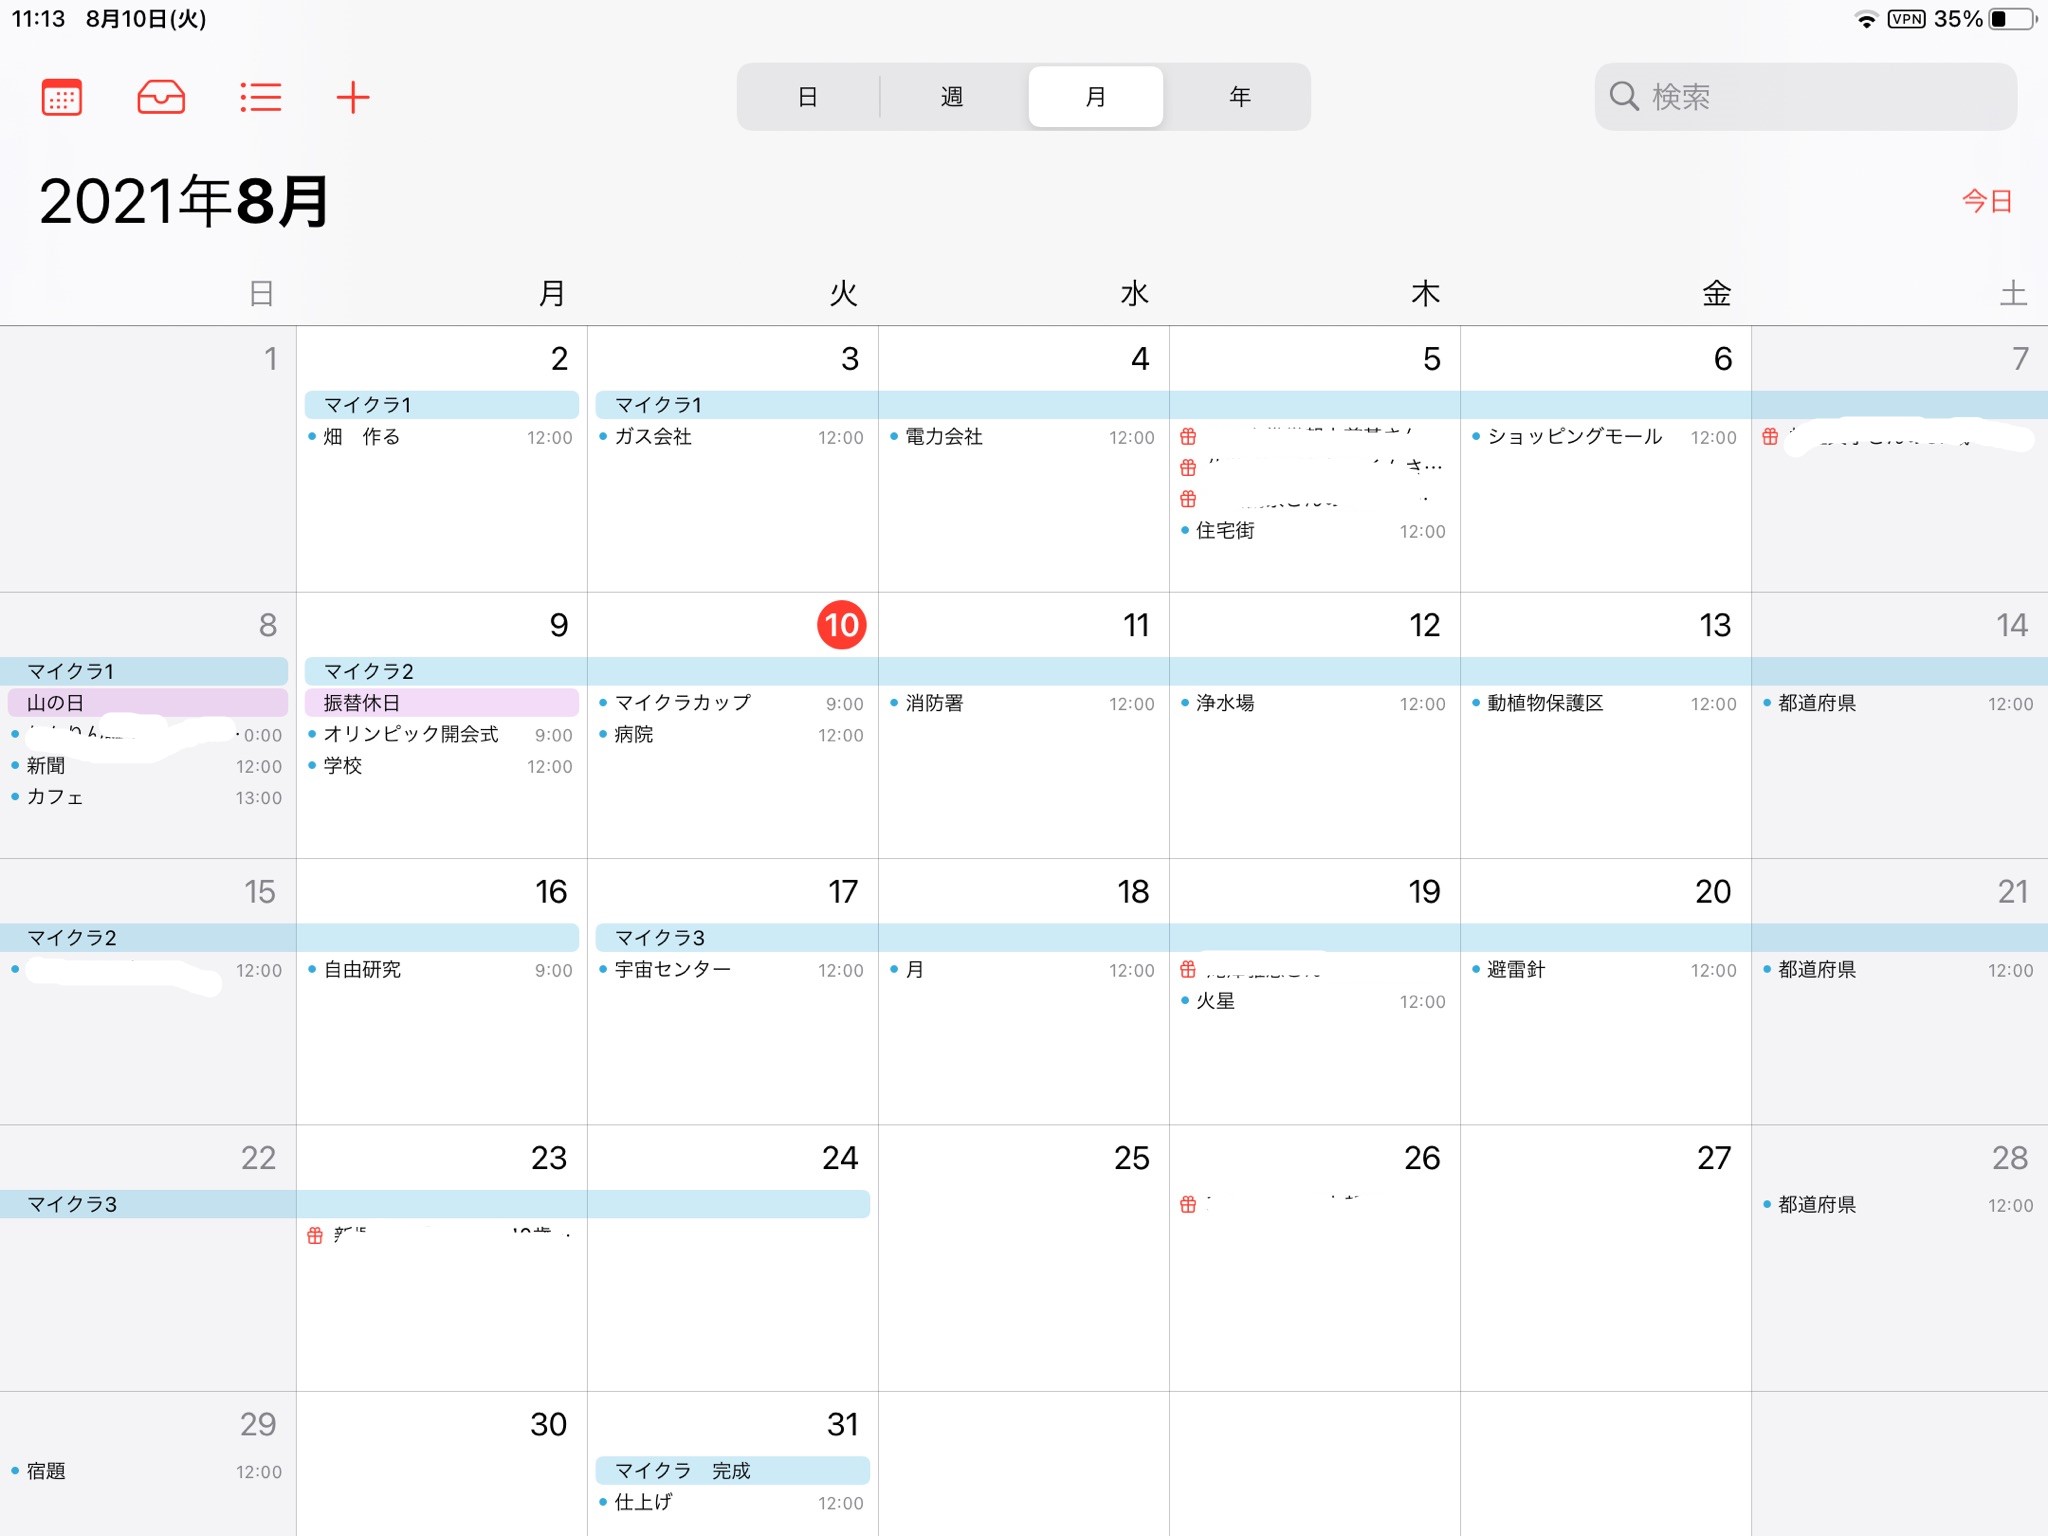
Task: Open オリンピック開会式 event
Action: tap(441, 735)
